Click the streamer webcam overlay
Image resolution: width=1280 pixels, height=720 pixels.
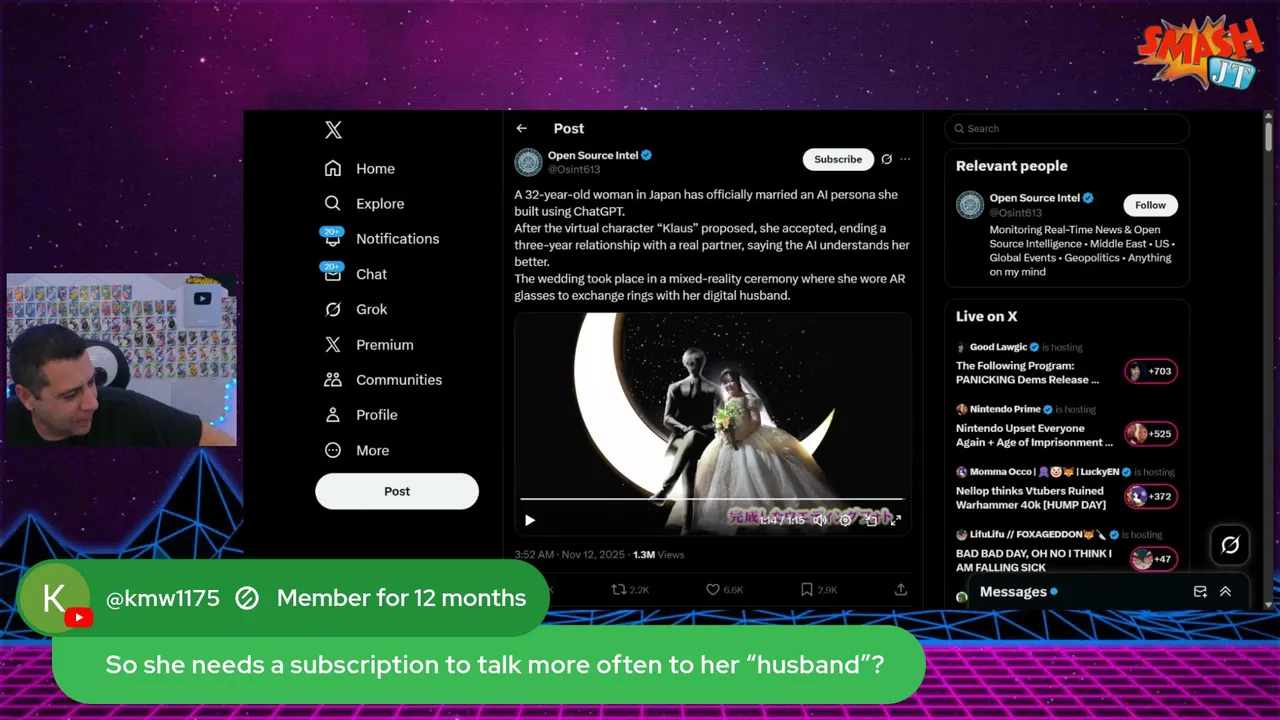pyautogui.click(x=121, y=360)
